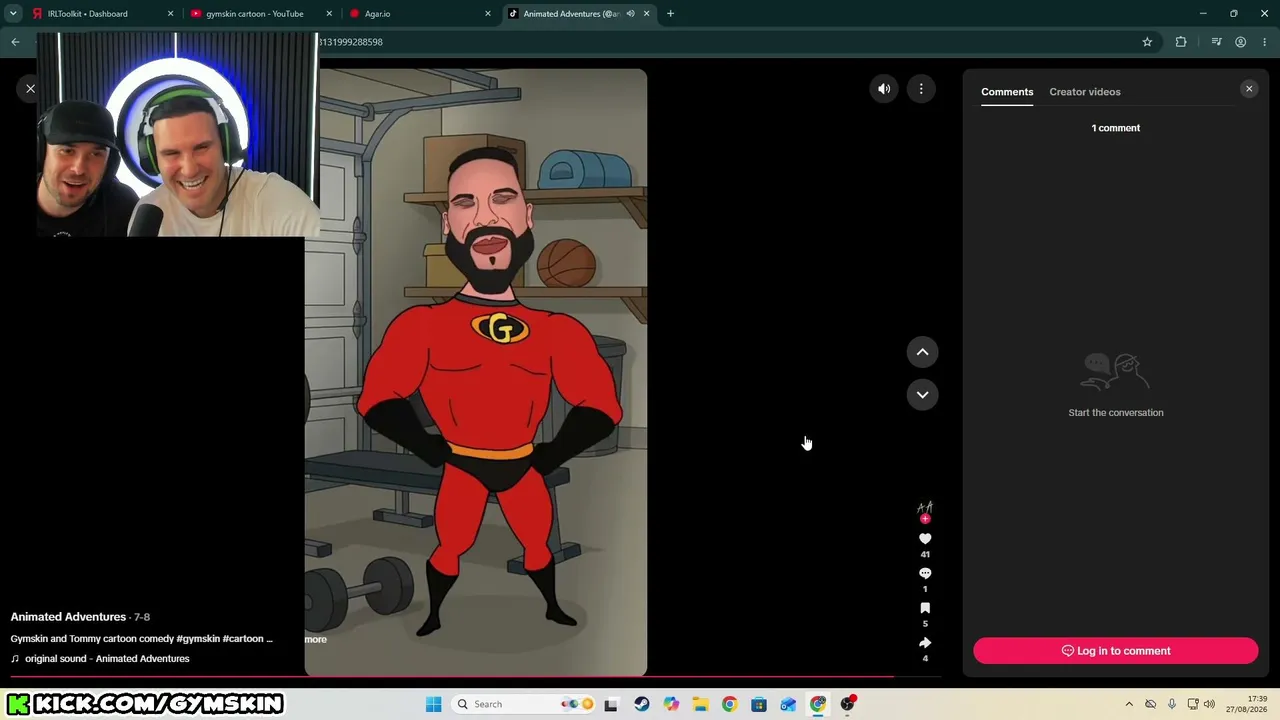Go to the previous video with the up arrow
Screen dimensions: 1280x720
(922, 352)
